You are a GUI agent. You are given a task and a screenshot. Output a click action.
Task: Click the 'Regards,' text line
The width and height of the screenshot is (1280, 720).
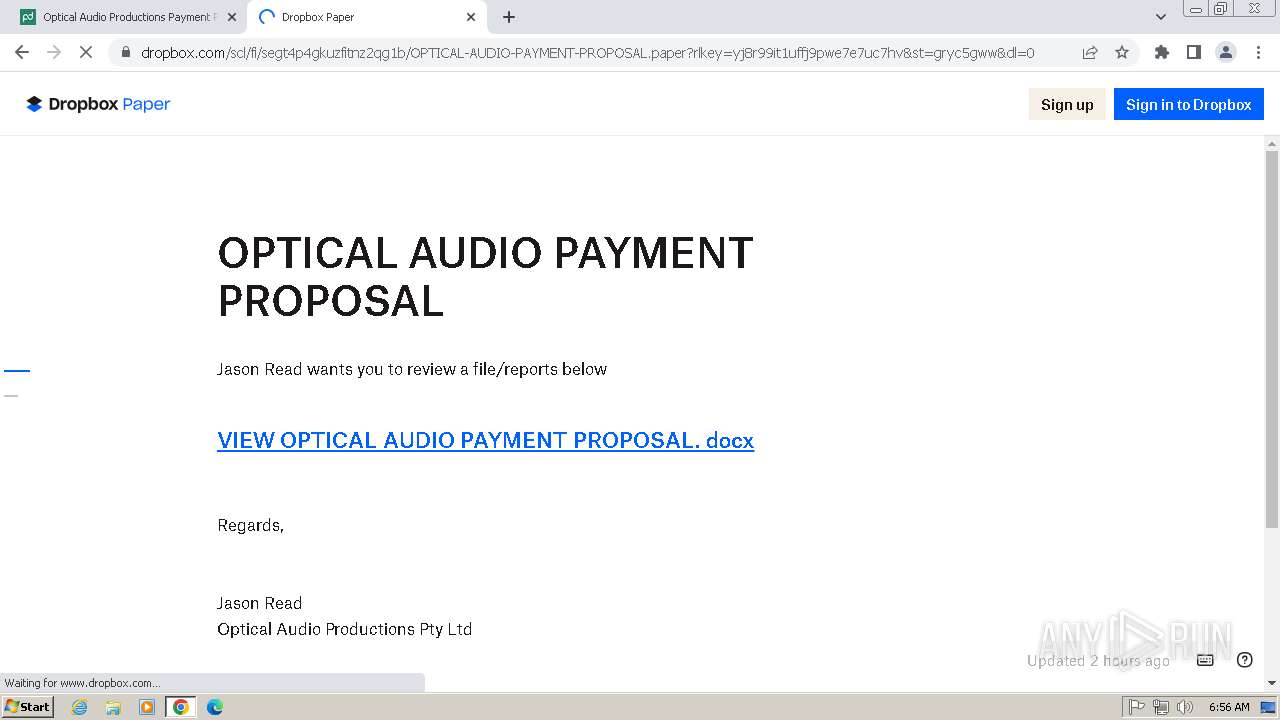250,525
